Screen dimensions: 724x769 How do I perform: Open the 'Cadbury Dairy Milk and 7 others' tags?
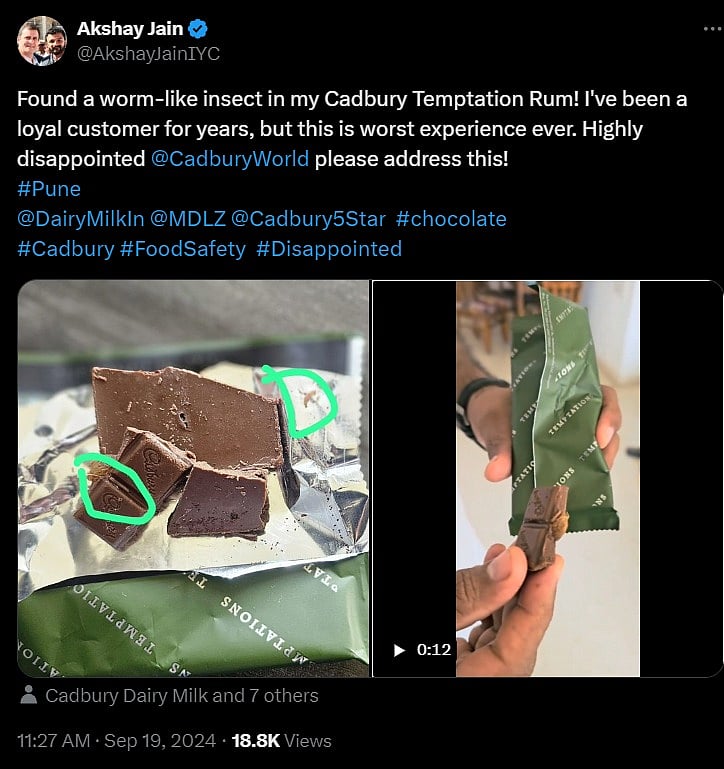tap(182, 696)
